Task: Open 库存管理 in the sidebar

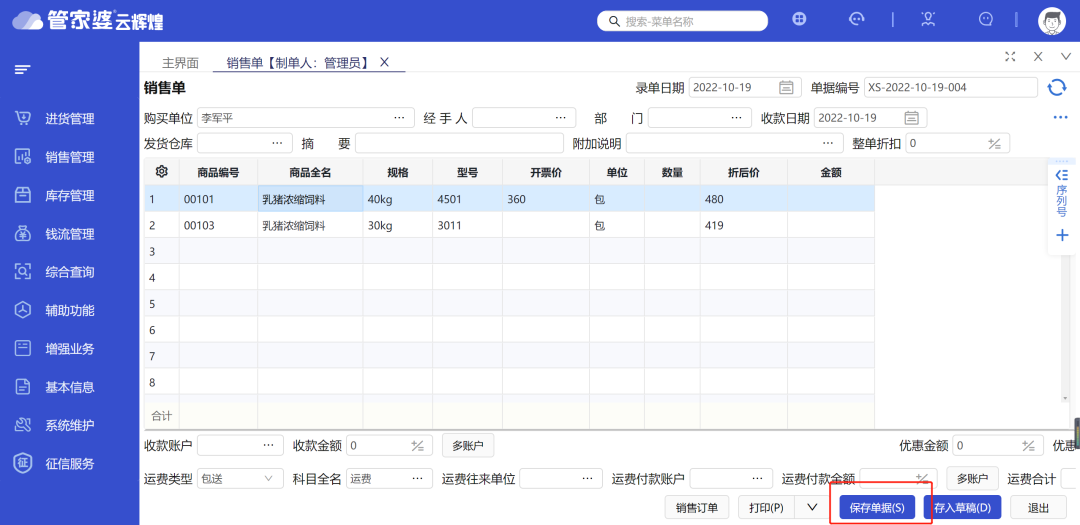Action: pyautogui.click(x=69, y=196)
